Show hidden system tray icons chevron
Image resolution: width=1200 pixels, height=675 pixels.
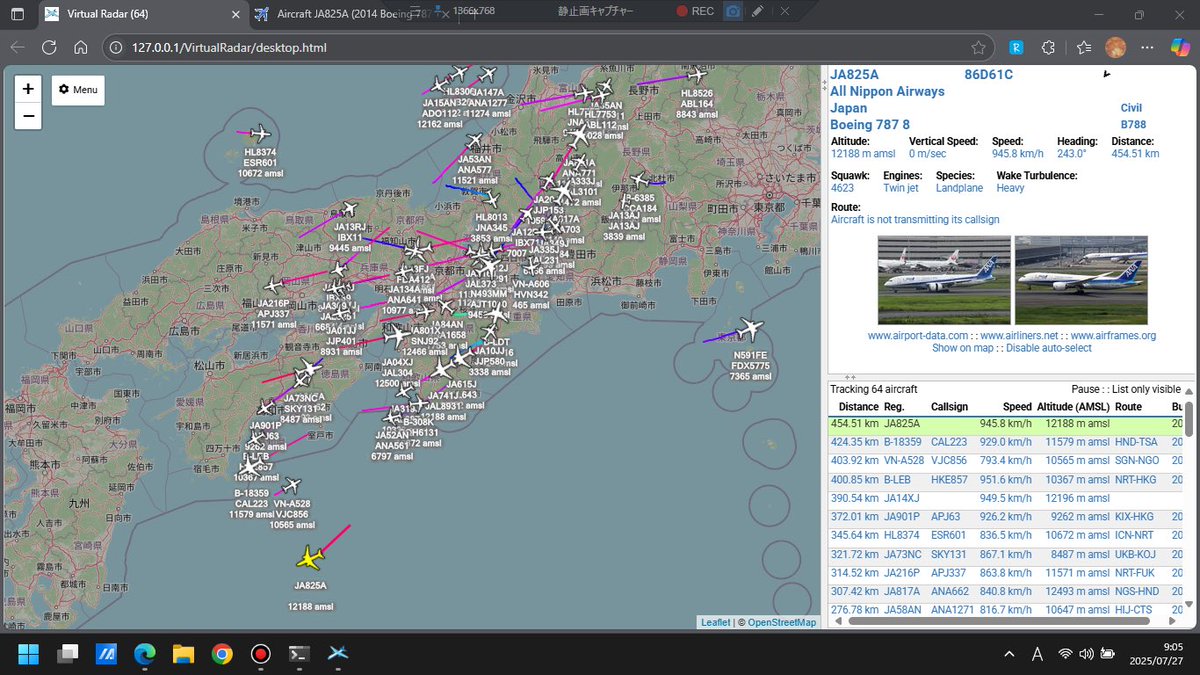tap(1009, 654)
